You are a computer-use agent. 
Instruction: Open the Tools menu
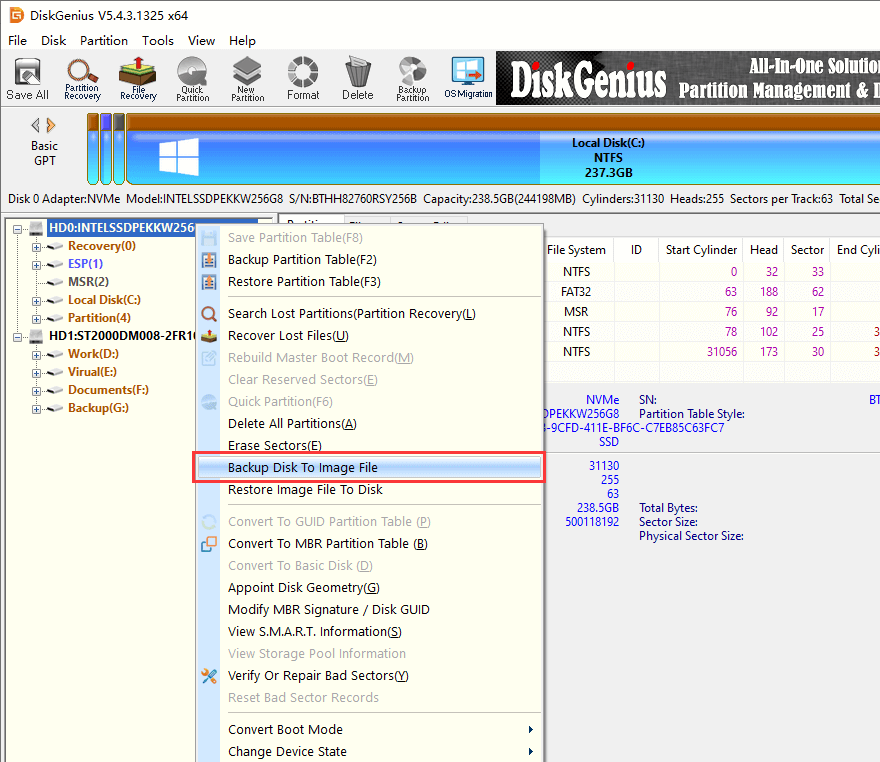[157, 41]
